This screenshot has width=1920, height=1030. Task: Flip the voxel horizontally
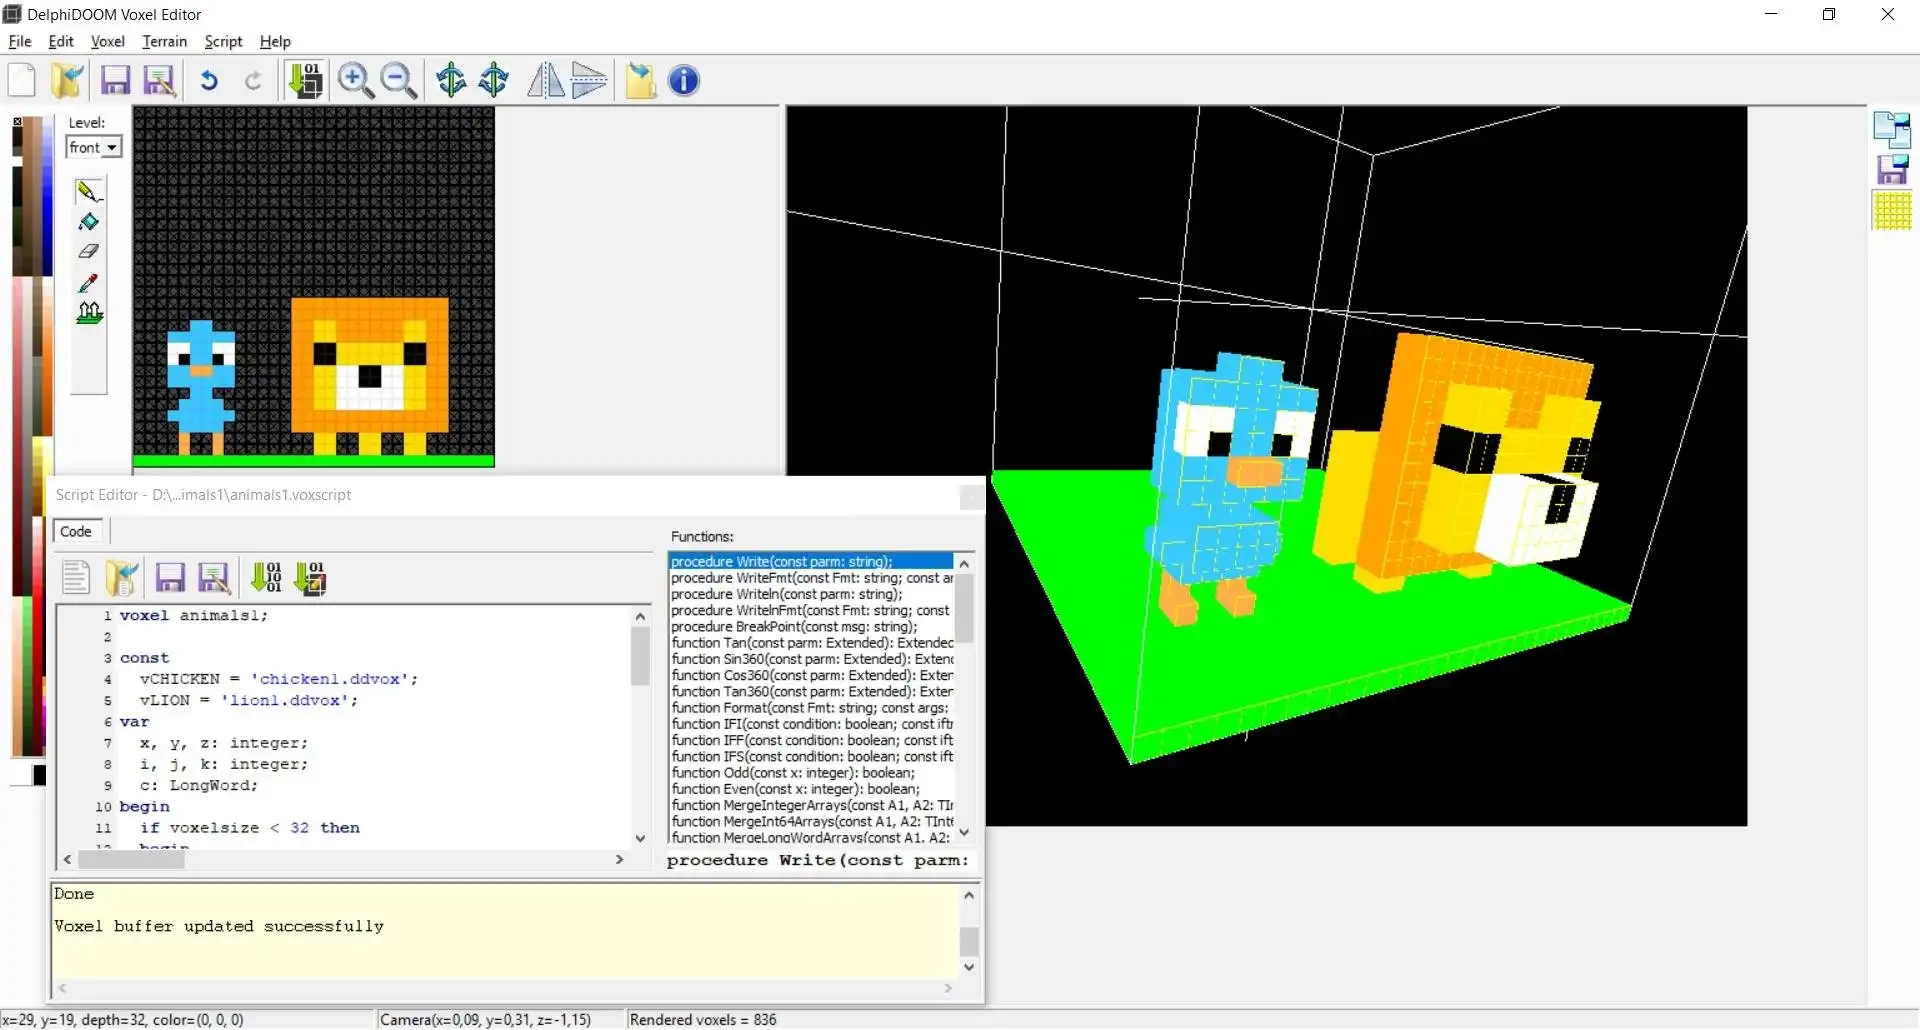tap(545, 80)
